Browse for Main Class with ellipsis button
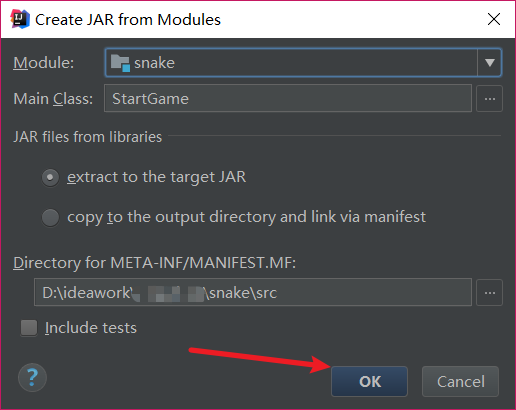516x410 pixels. [x=489, y=99]
